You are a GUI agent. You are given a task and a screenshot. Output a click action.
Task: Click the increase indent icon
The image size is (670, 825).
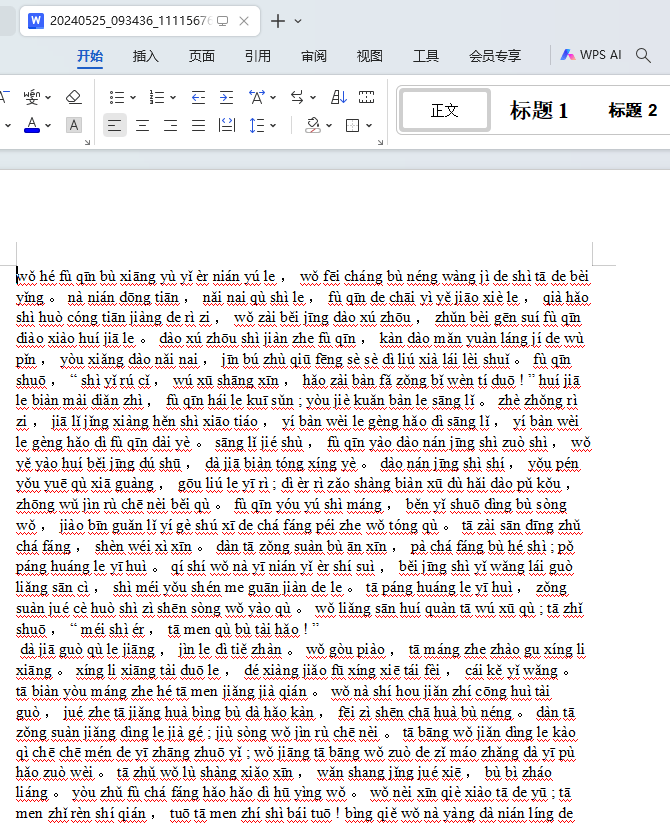226,97
